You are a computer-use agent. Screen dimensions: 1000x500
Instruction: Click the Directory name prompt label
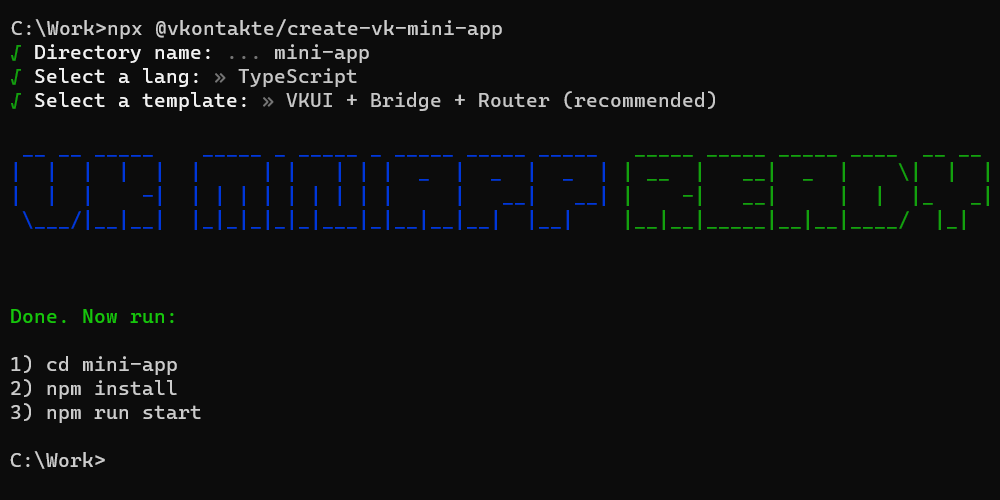(x=123, y=53)
